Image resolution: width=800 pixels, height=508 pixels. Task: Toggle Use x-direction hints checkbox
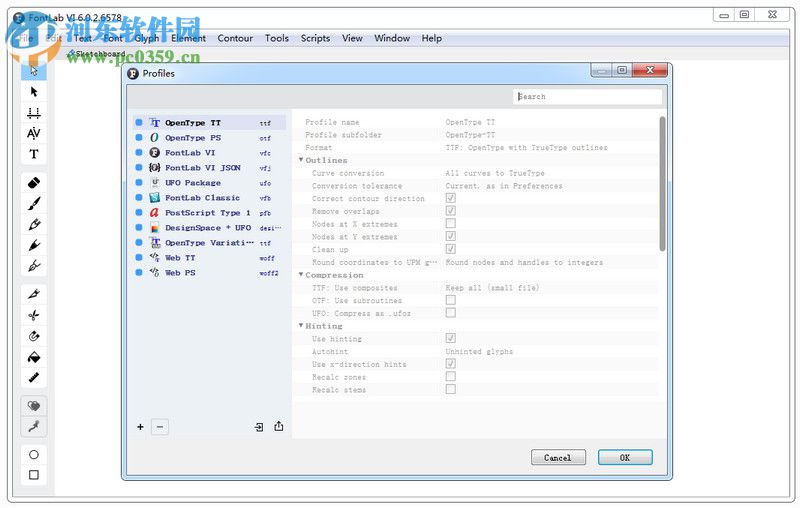click(x=451, y=364)
